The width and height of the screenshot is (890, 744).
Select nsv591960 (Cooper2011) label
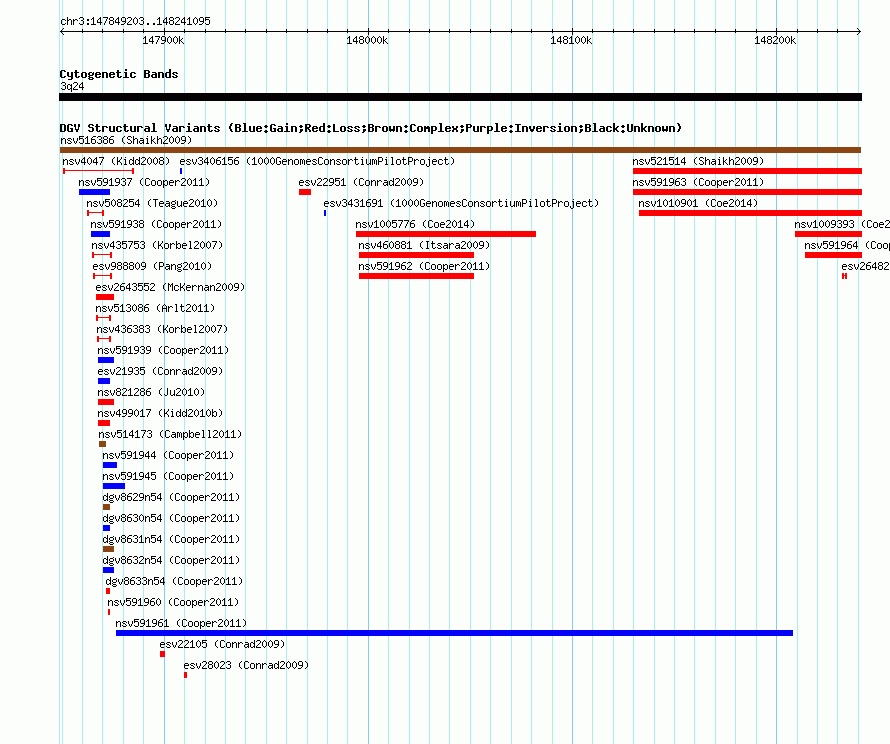pyautogui.click(x=173, y=602)
